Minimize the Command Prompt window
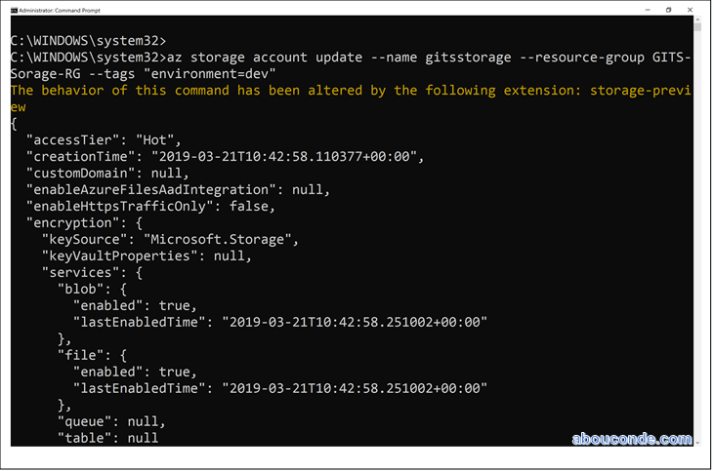The height and width of the screenshot is (471, 714). (x=645, y=10)
